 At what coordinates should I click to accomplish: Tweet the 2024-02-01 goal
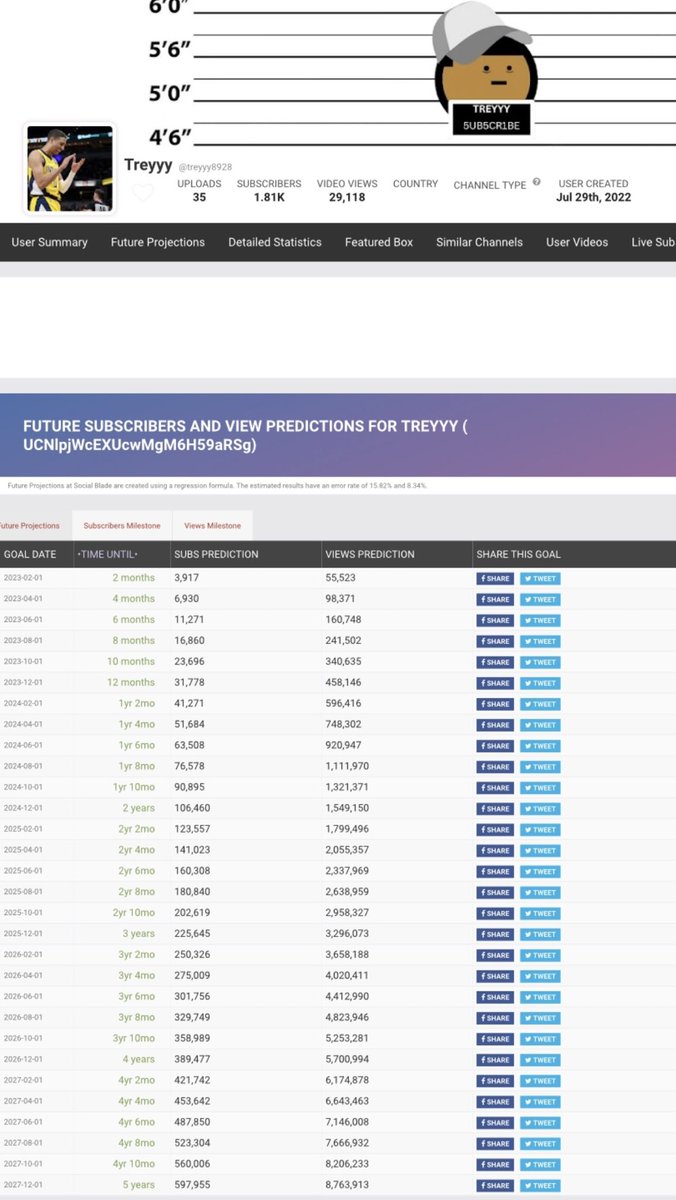(540, 704)
